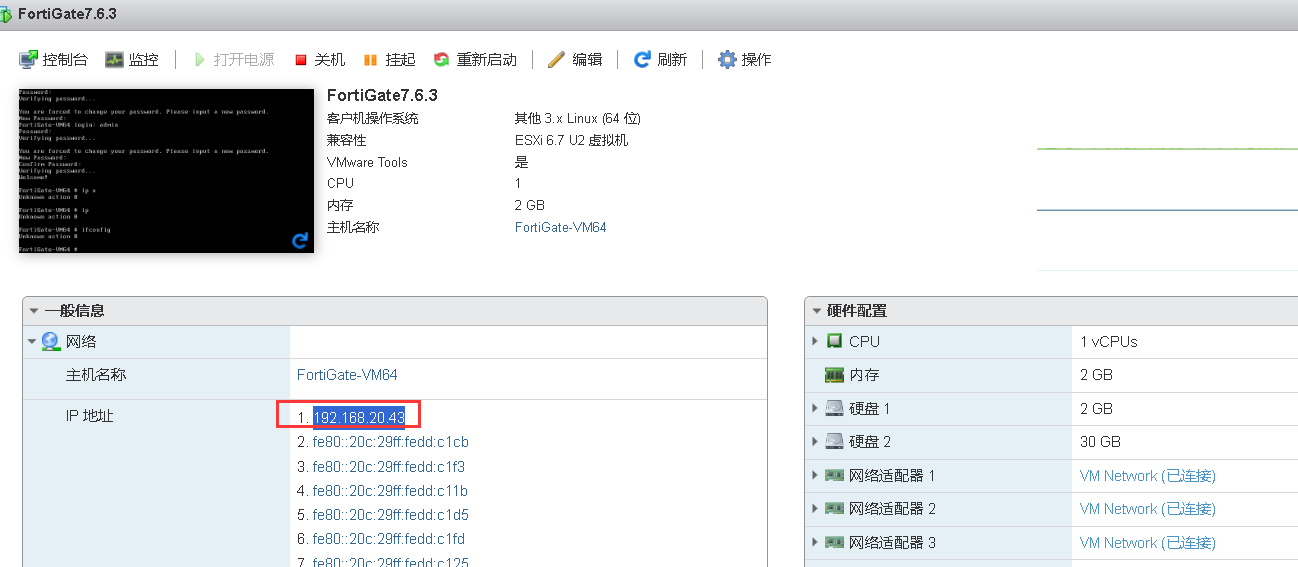Open VM Network link for 网络适配器 3
The image size is (1298, 567).
1148,543
